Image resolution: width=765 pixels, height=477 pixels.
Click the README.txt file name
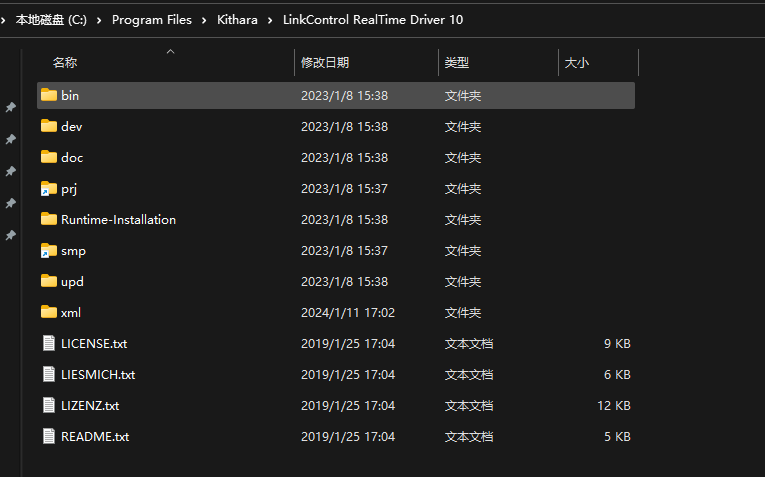[x=95, y=437]
